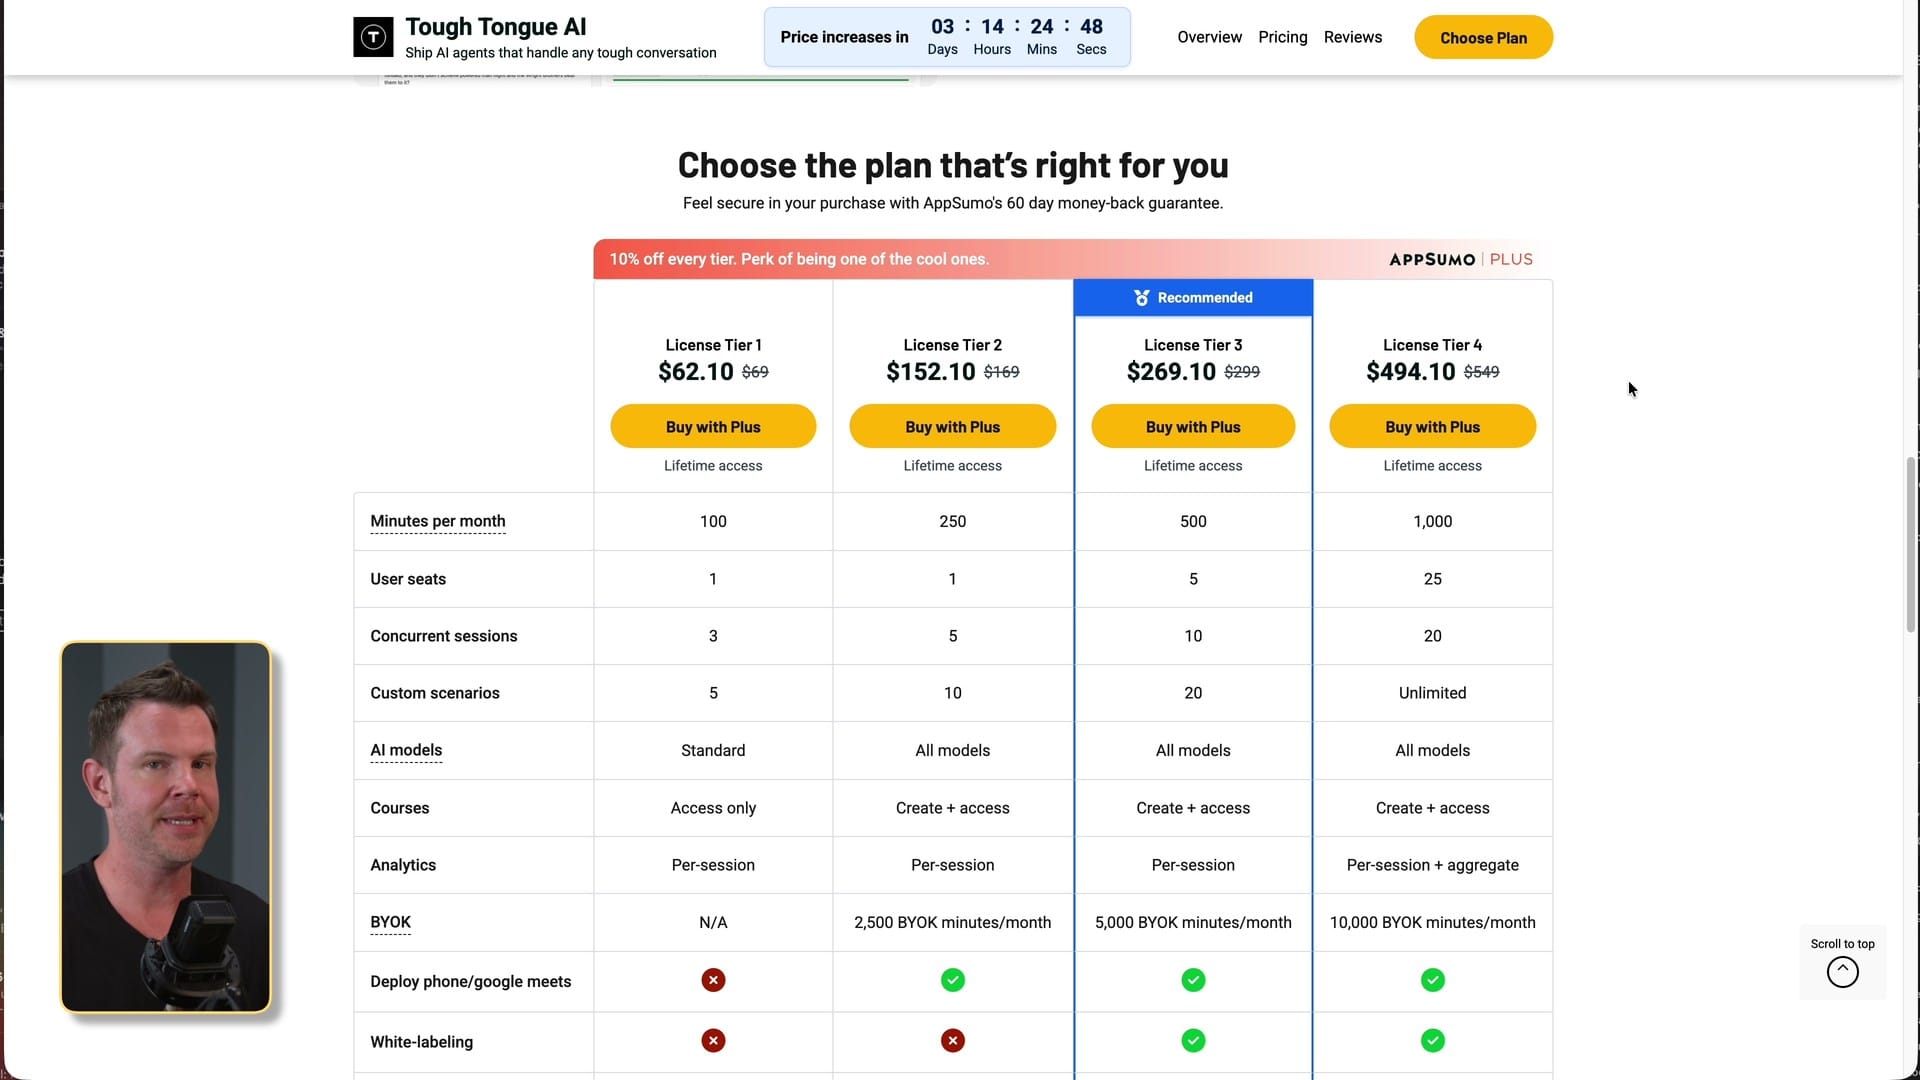Image resolution: width=1920 pixels, height=1080 pixels.
Task: Click the Concurrent sessions row label
Action: coord(444,636)
